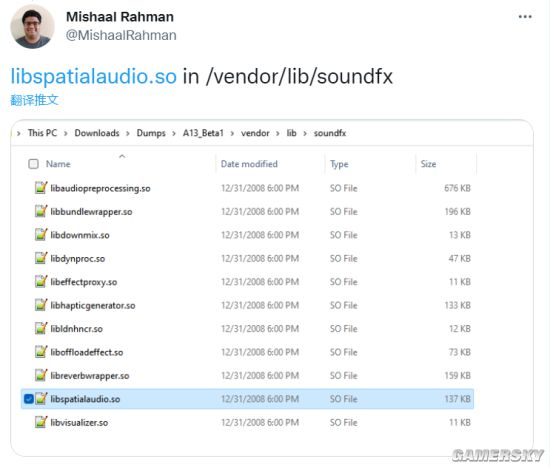Open the @MishaalRahman handle
The height and width of the screenshot is (467, 550).
pyautogui.click(x=121, y=35)
